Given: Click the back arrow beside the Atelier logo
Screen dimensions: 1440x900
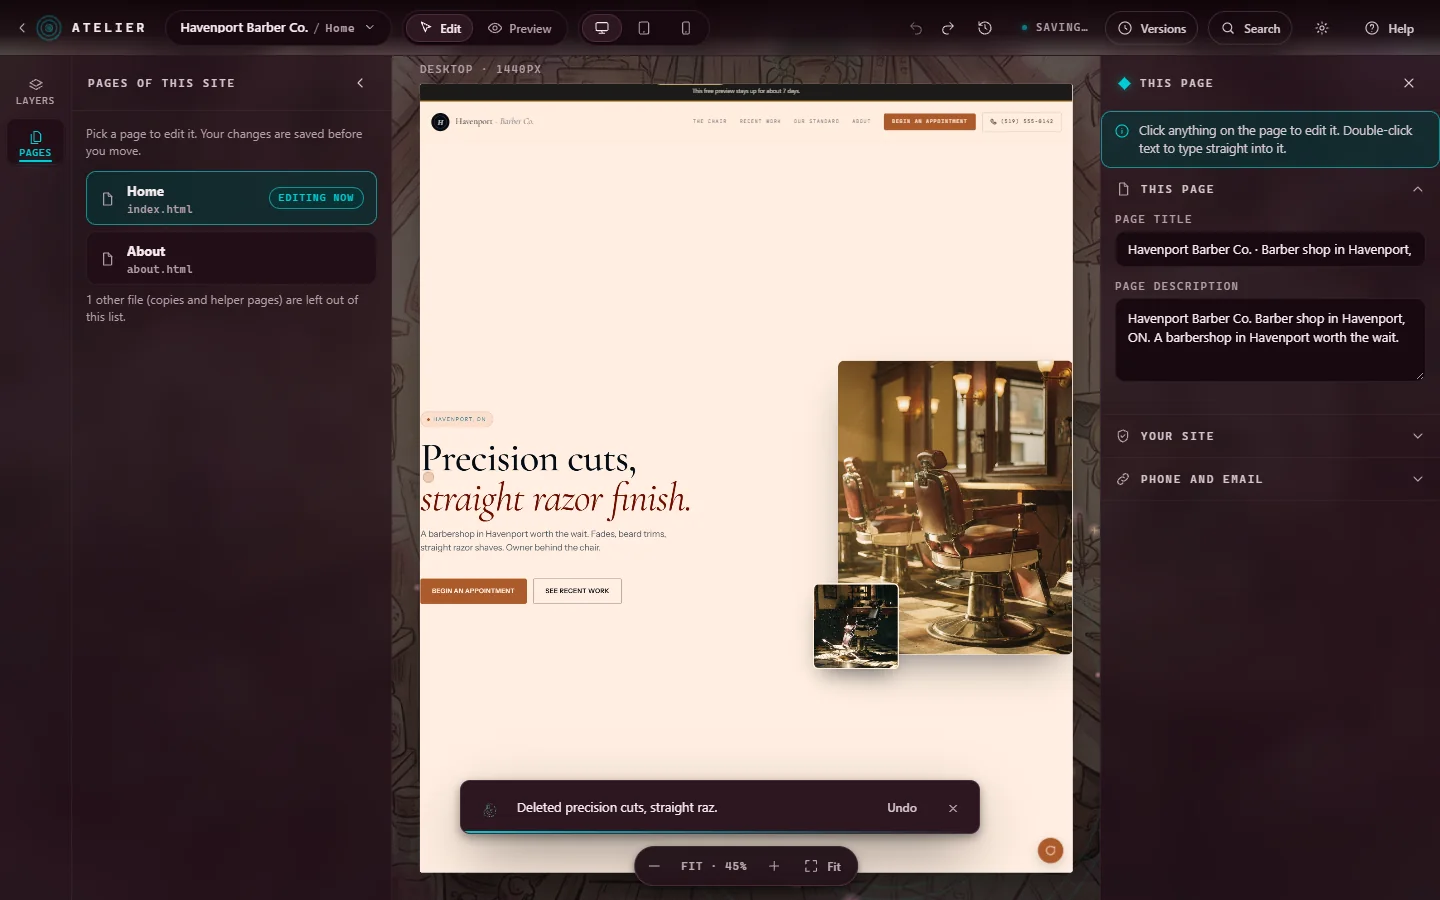Looking at the screenshot, I should click(x=22, y=28).
